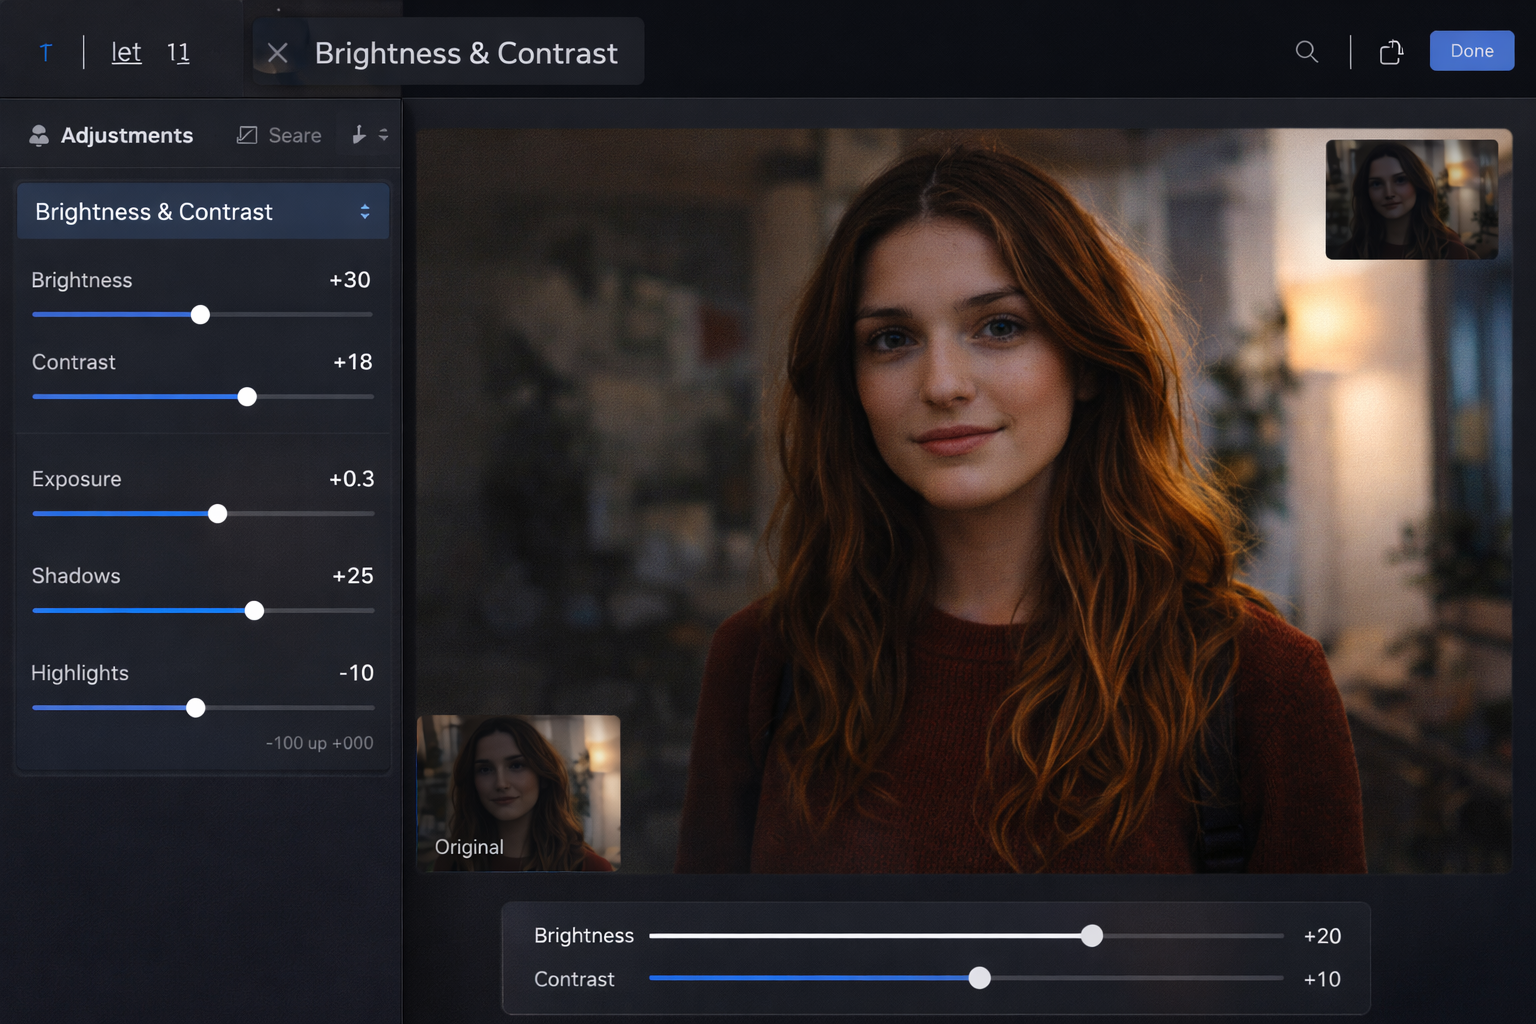Click the underlined 'let' link

pyautogui.click(x=126, y=52)
